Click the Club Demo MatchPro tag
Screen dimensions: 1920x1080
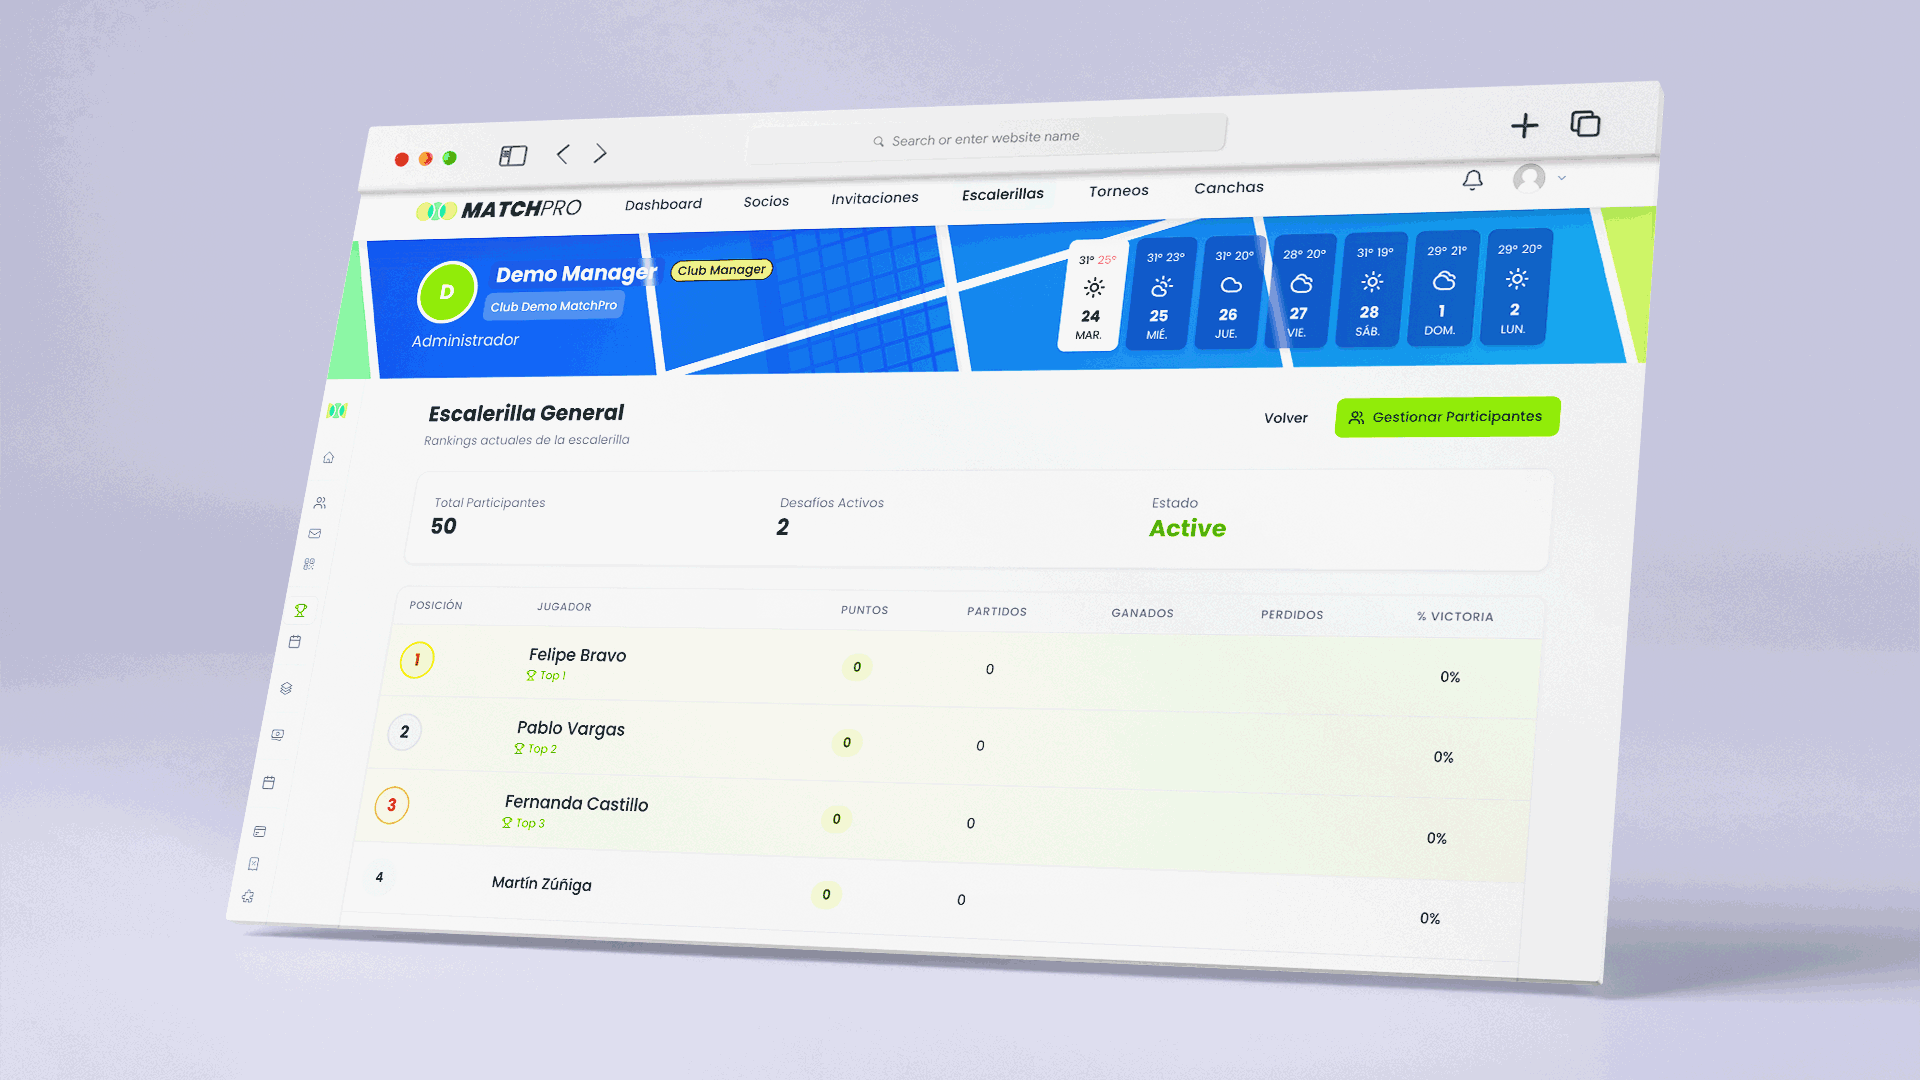tap(553, 306)
